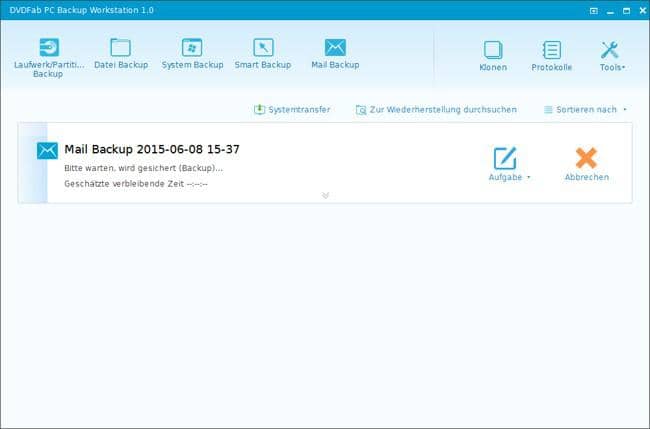Open Laufwerk/Partition Backup
Image resolution: width=650 pixels, height=429 pixels.
point(49,58)
